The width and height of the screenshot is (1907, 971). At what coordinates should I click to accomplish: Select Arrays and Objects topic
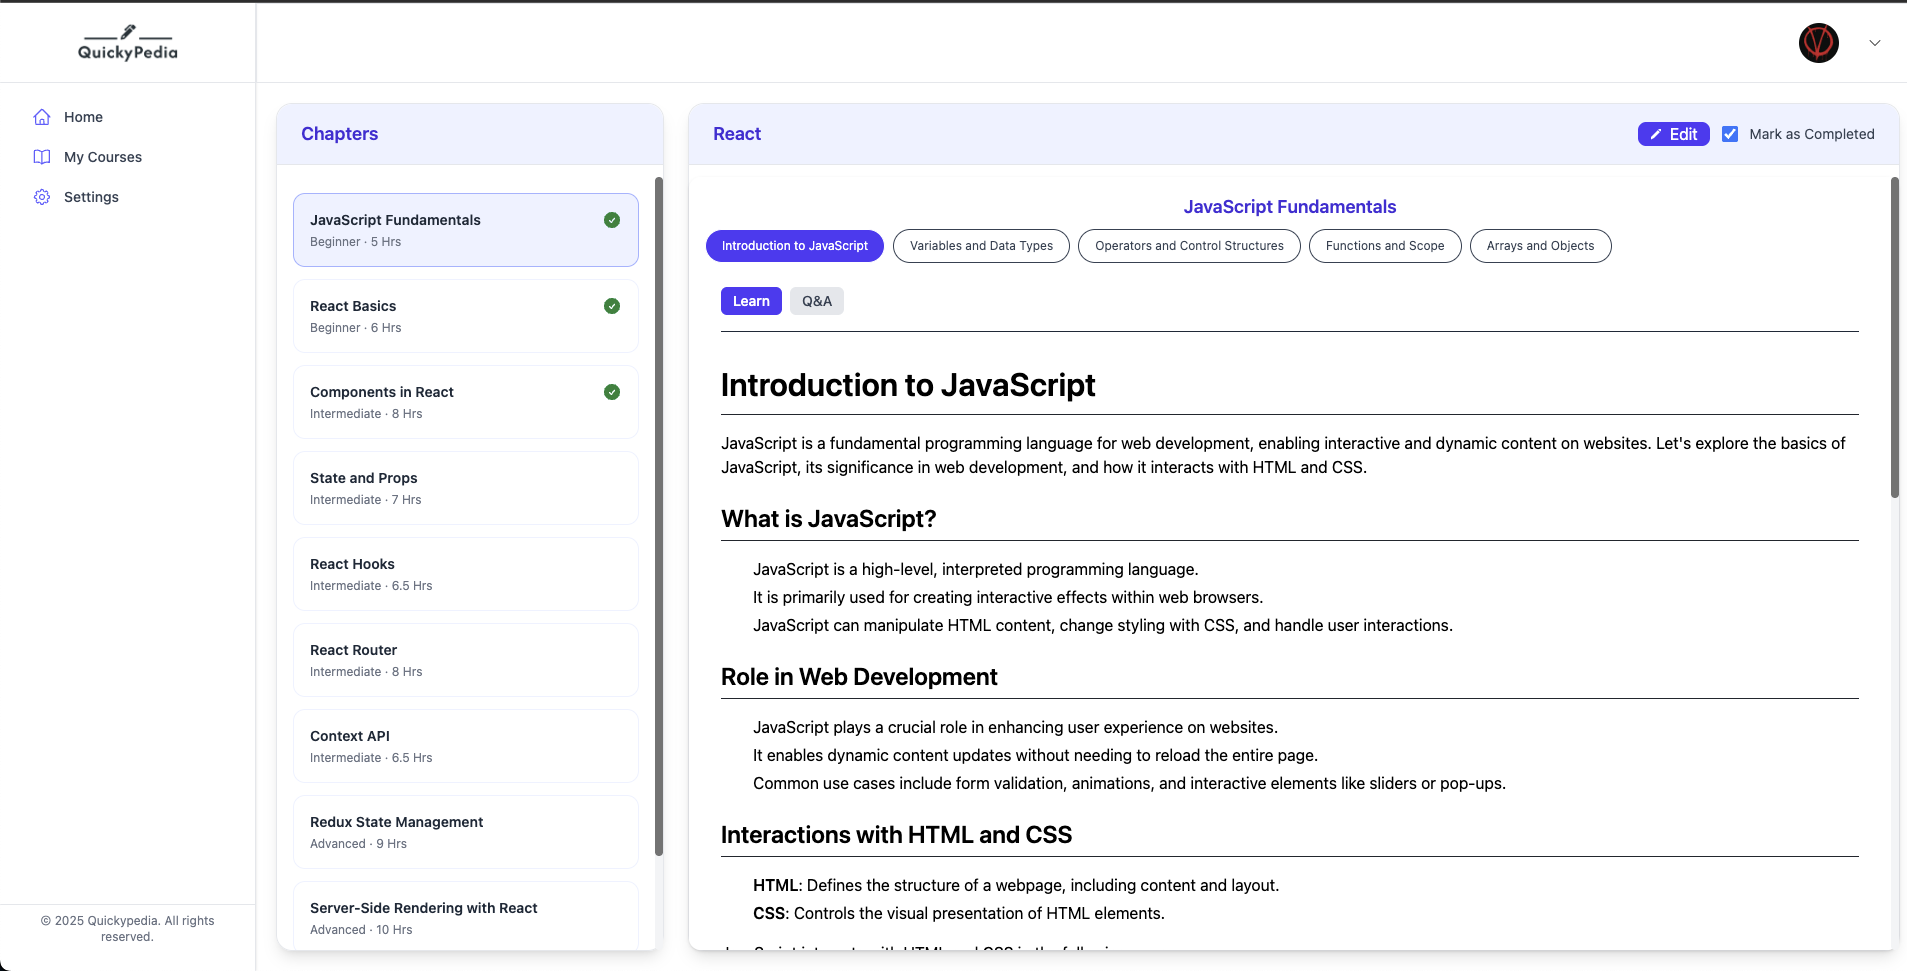pyautogui.click(x=1540, y=246)
